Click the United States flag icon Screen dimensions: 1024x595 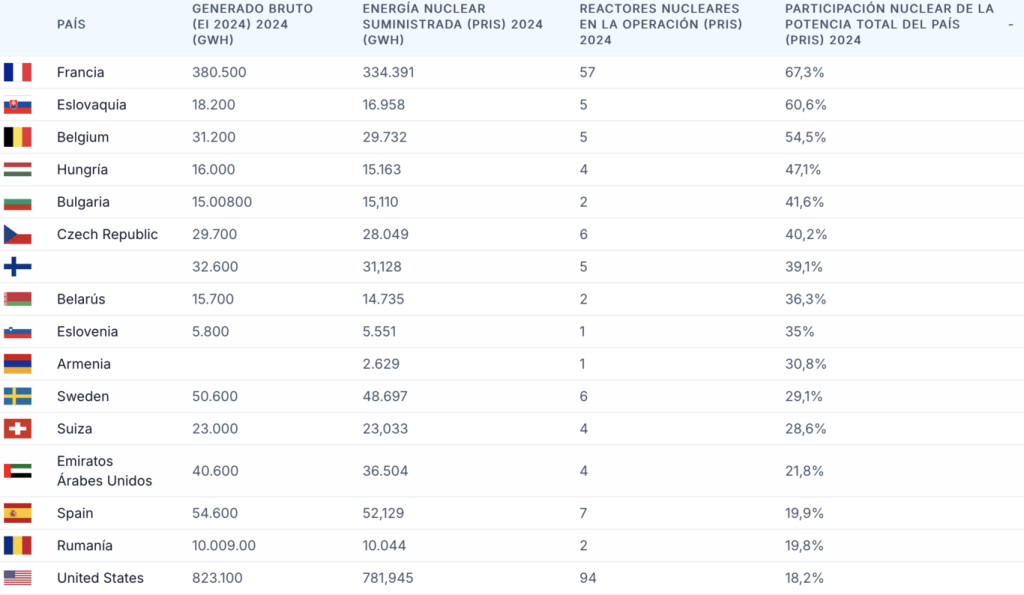(x=18, y=578)
